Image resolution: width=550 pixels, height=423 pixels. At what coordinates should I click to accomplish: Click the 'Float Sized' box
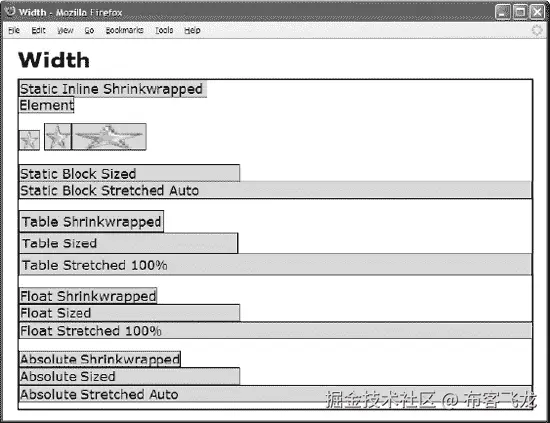click(x=129, y=313)
